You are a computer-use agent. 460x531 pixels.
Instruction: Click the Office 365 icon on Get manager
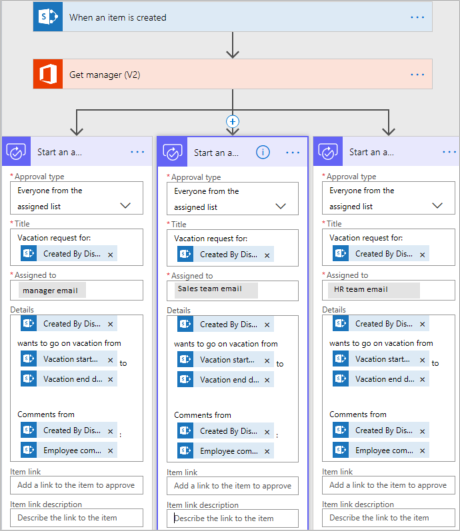tap(48, 74)
